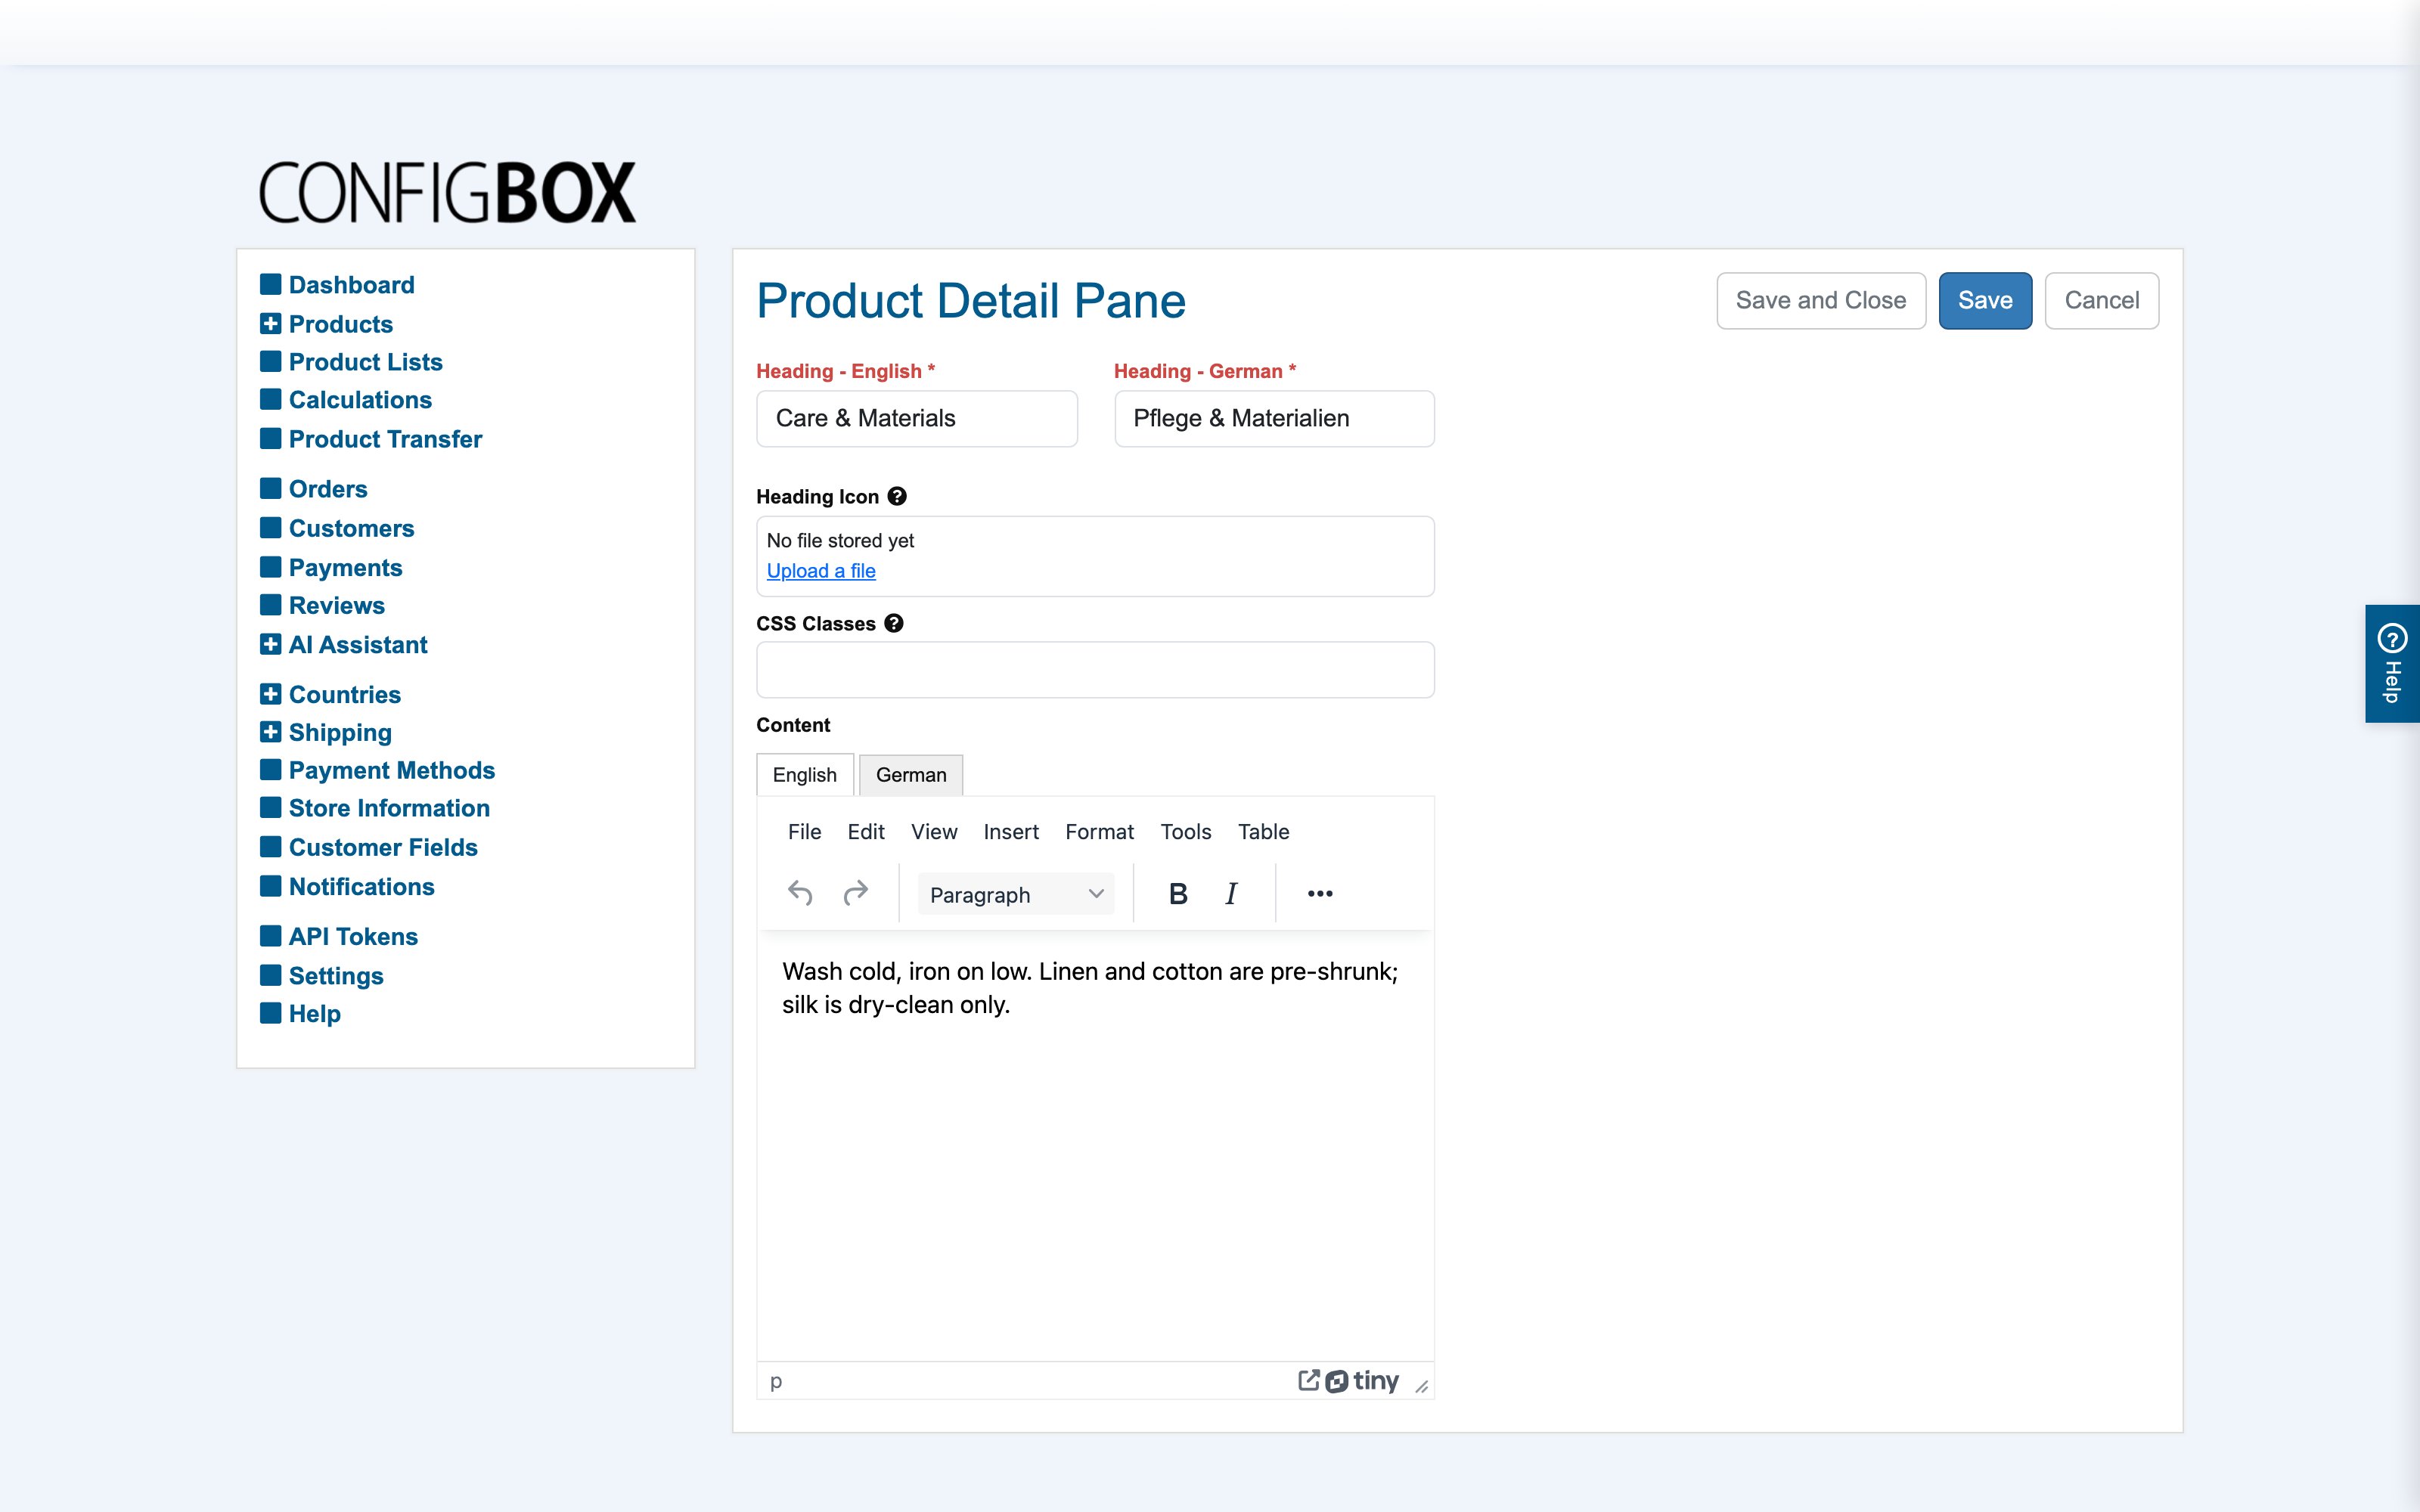Image resolution: width=2420 pixels, height=1512 pixels.
Task: Click the square icon beside Settings
Action: (270, 975)
